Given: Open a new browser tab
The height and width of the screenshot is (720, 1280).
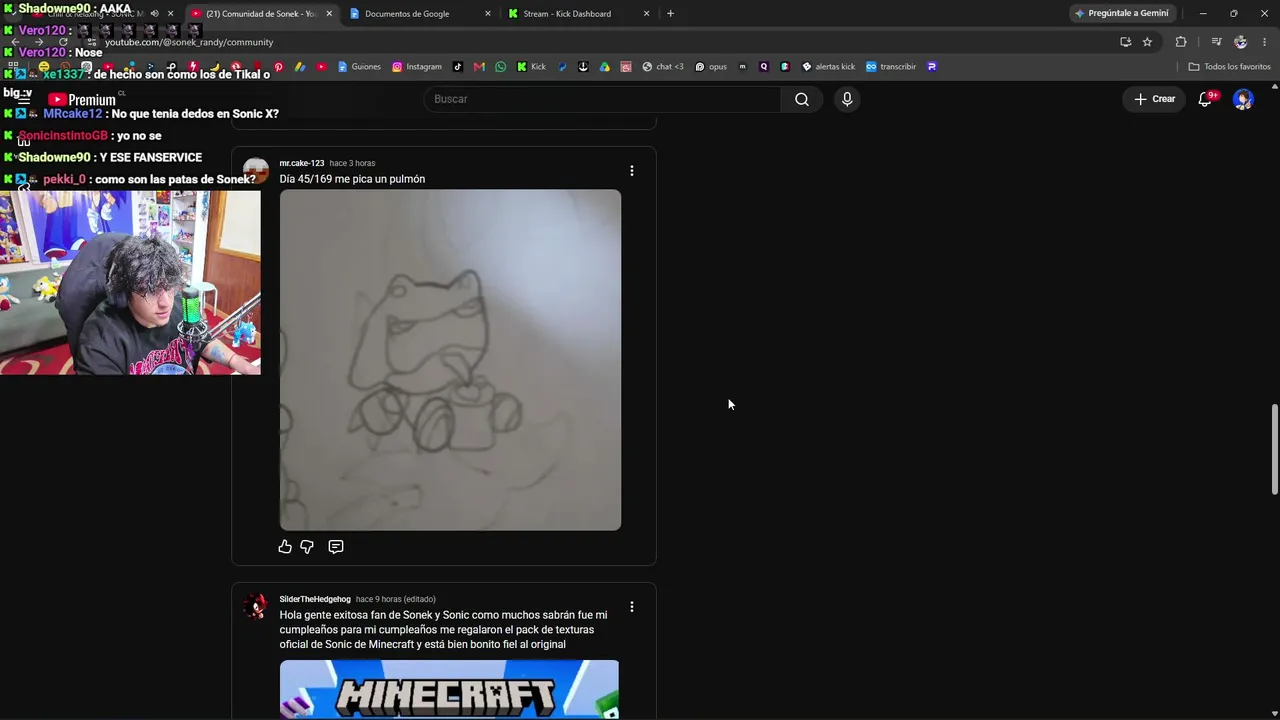Looking at the screenshot, I should 670,14.
